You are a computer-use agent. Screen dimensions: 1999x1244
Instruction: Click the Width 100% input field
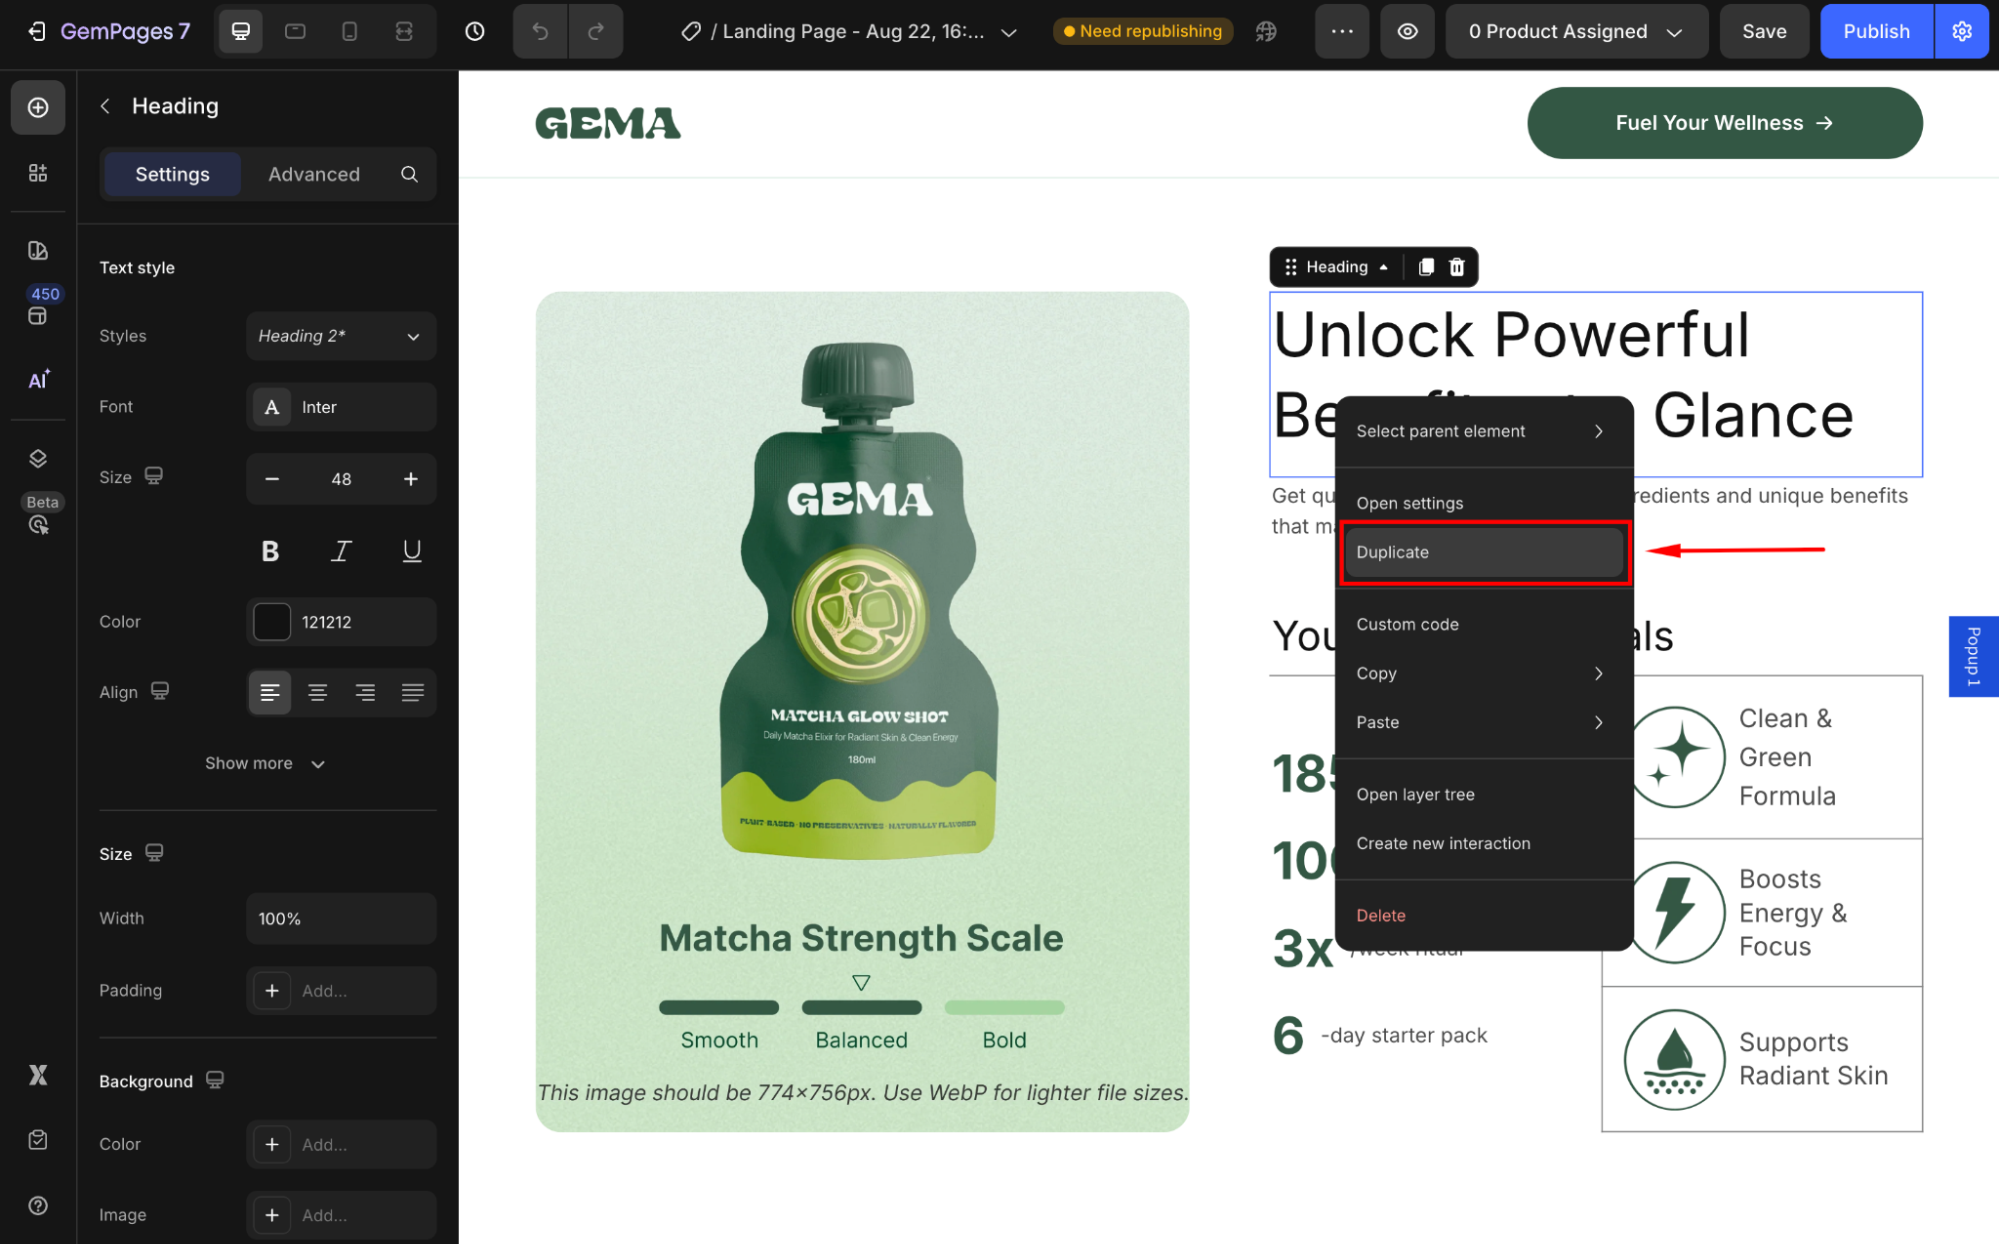[340, 918]
